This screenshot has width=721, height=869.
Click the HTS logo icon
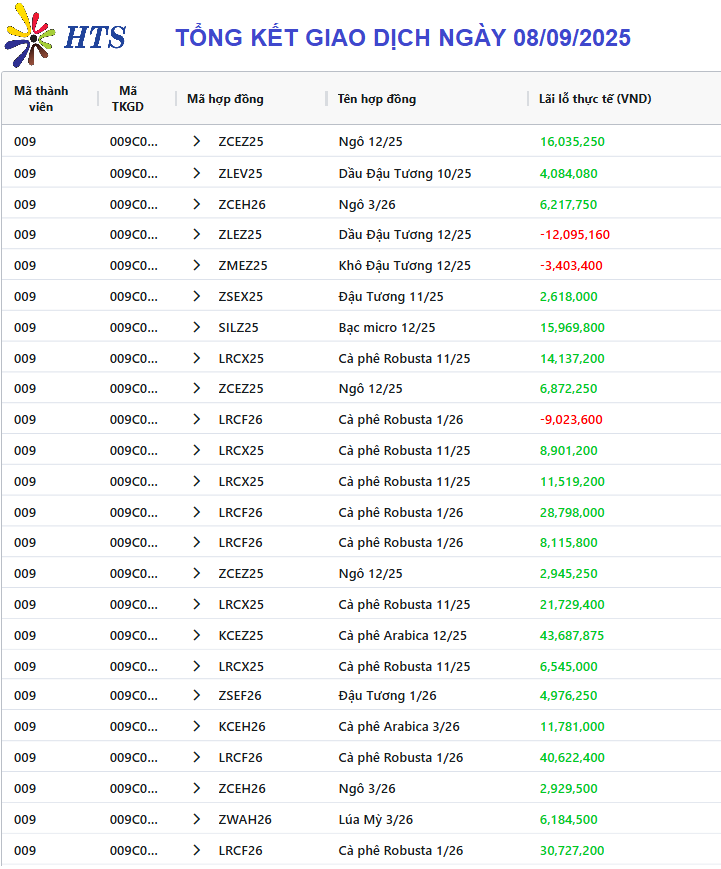coord(30,35)
